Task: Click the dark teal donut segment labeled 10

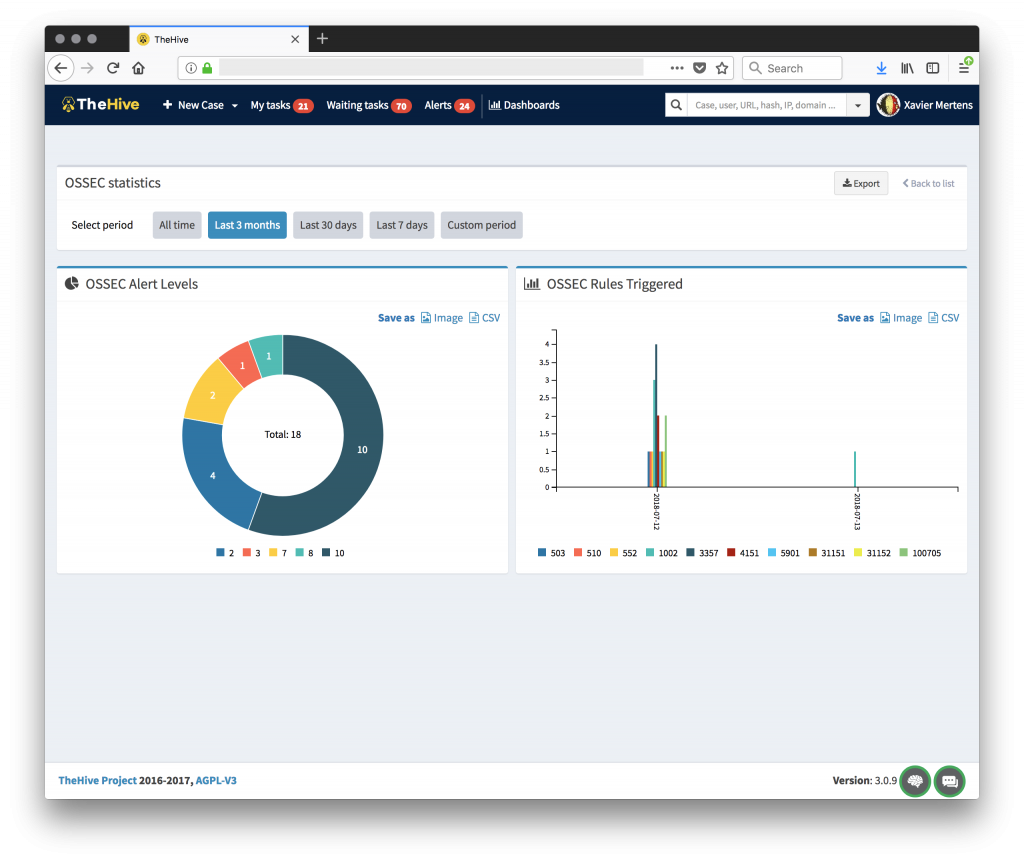Action: tap(363, 451)
